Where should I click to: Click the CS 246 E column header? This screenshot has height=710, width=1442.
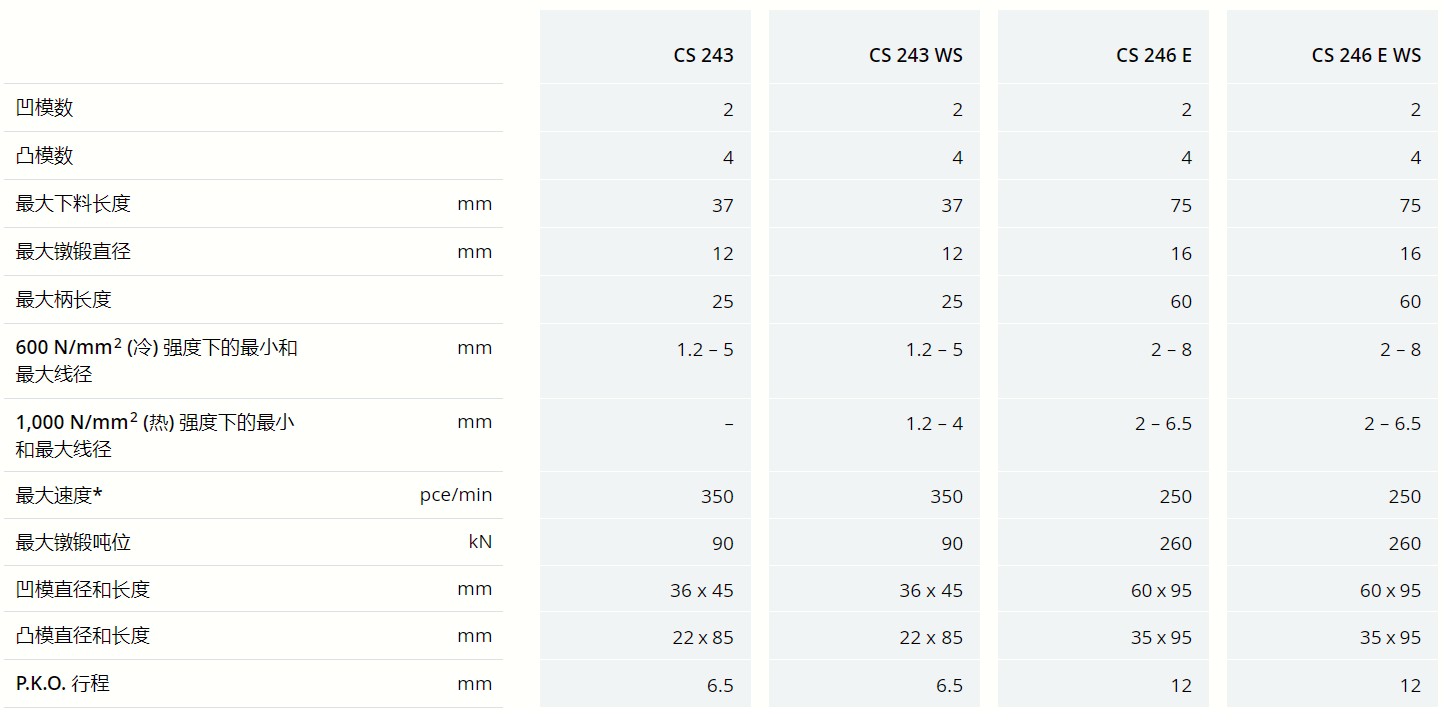tap(1153, 55)
